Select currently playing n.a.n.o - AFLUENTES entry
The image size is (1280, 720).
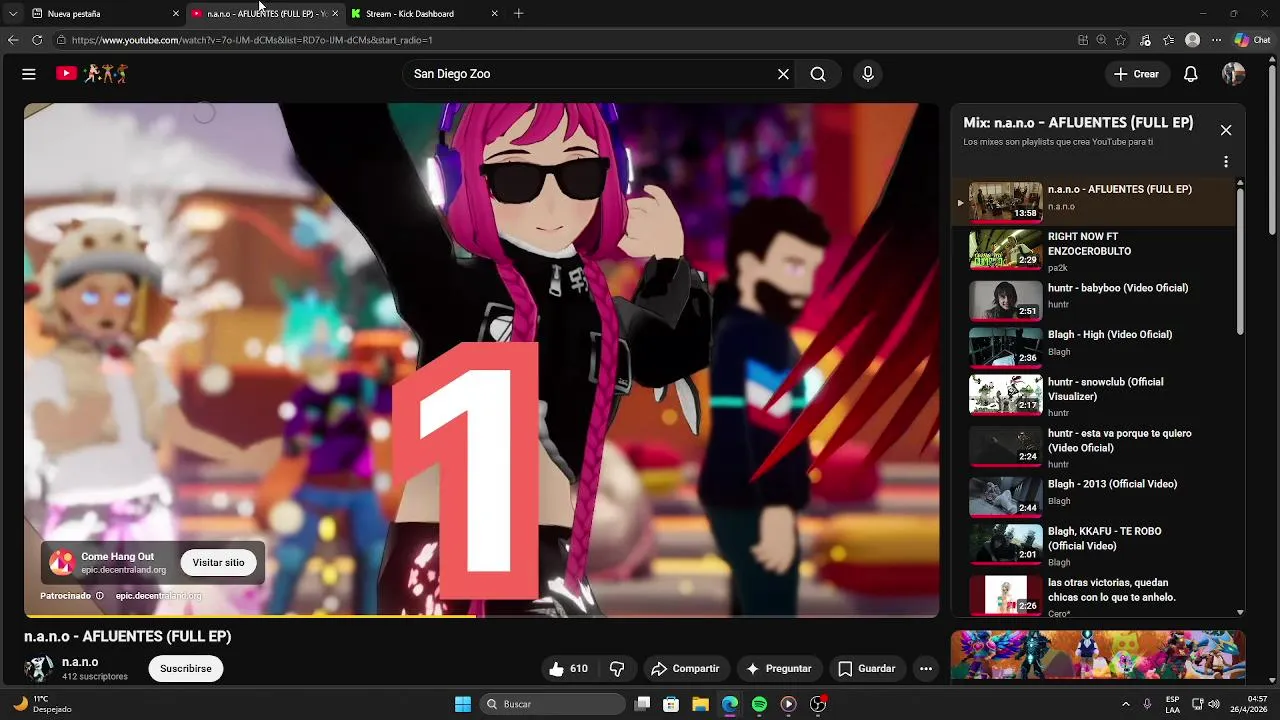coord(1095,201)
